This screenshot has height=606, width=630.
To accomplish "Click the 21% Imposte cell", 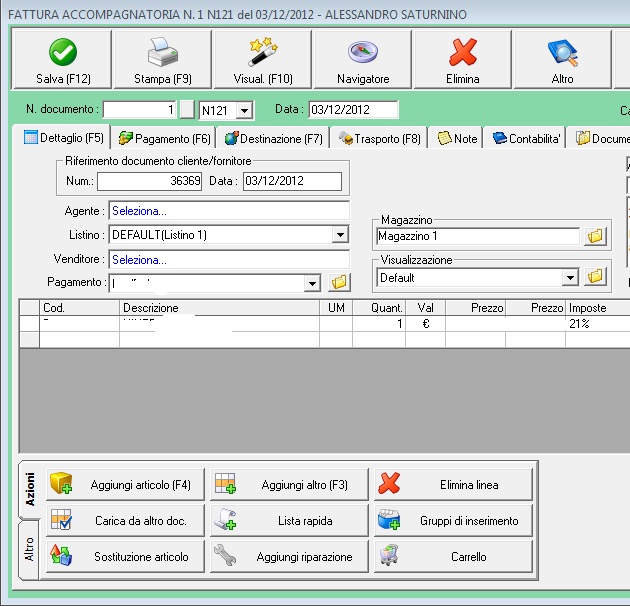I will point(597,324).
